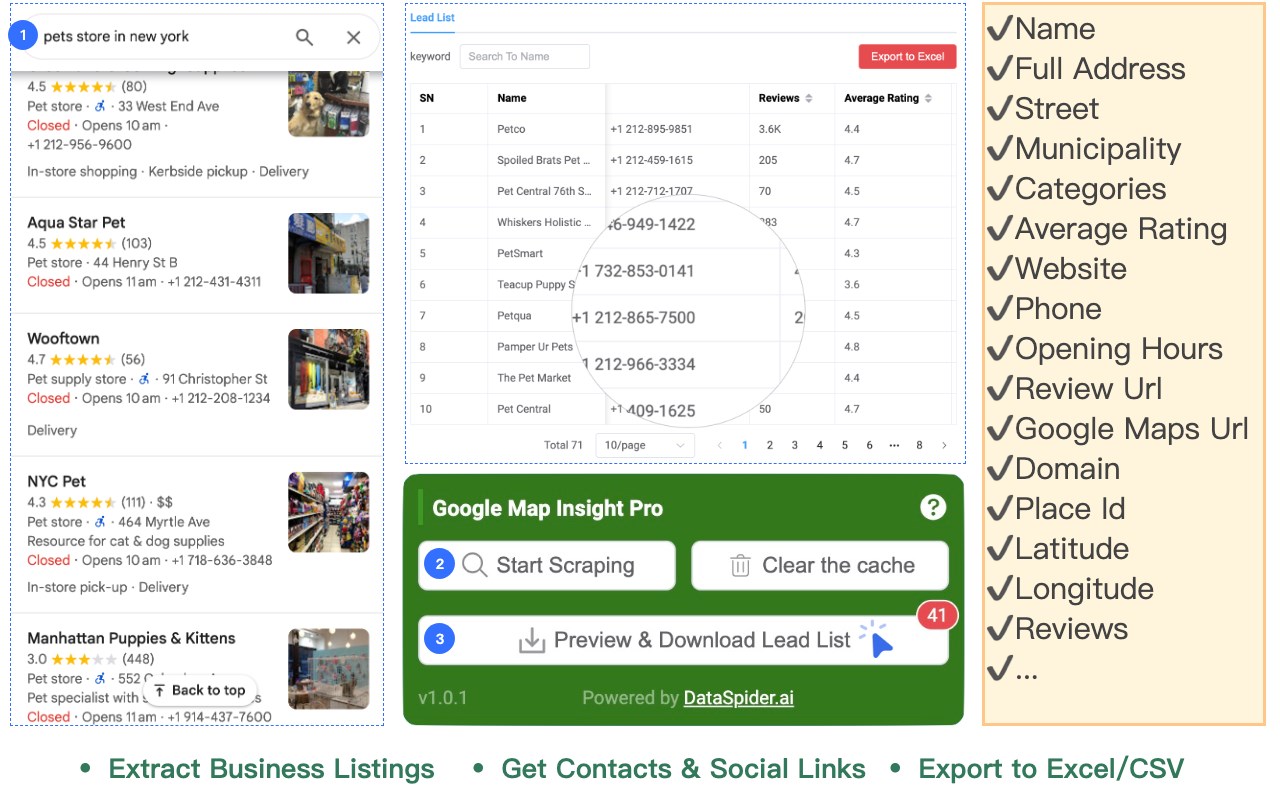This screenshot has width=1280, height=800.
Task: Click phone number +1 212-459-1615
Action: pos(651,160)
